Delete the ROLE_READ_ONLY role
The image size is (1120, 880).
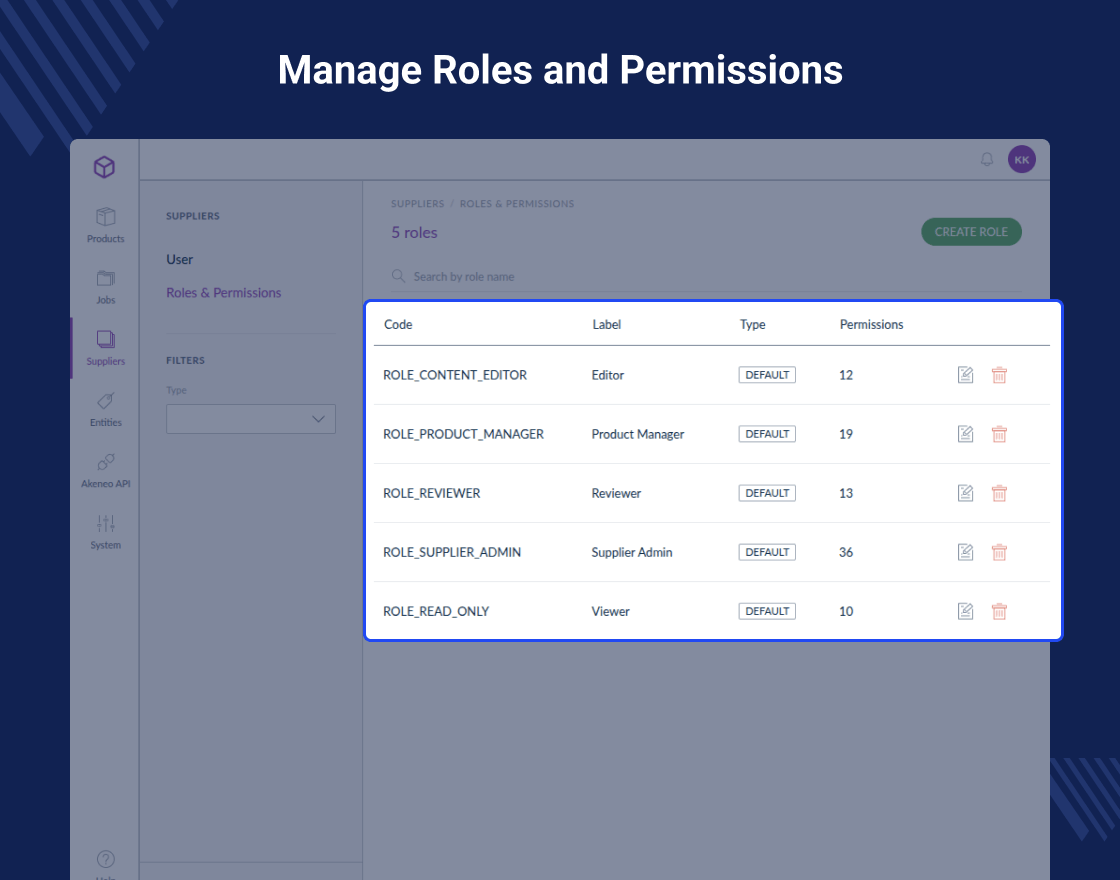(999, 611)
